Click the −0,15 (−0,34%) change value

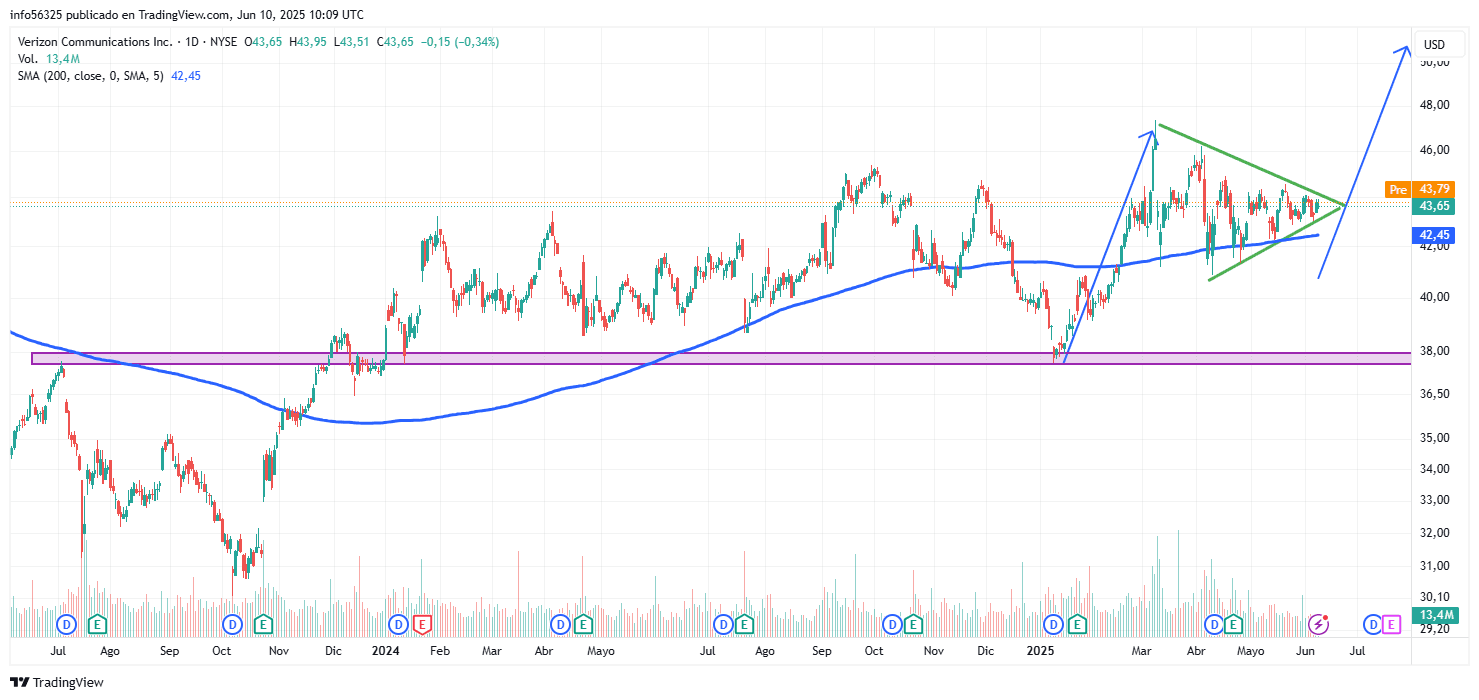(x=459, y=42)
